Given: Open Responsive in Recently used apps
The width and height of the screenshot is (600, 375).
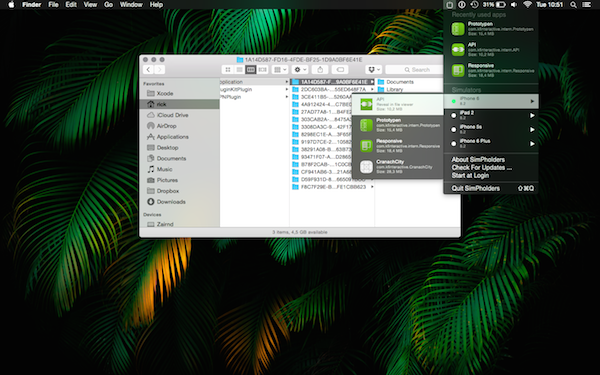Looking at the screenshot, I should (x=491, y=70).
